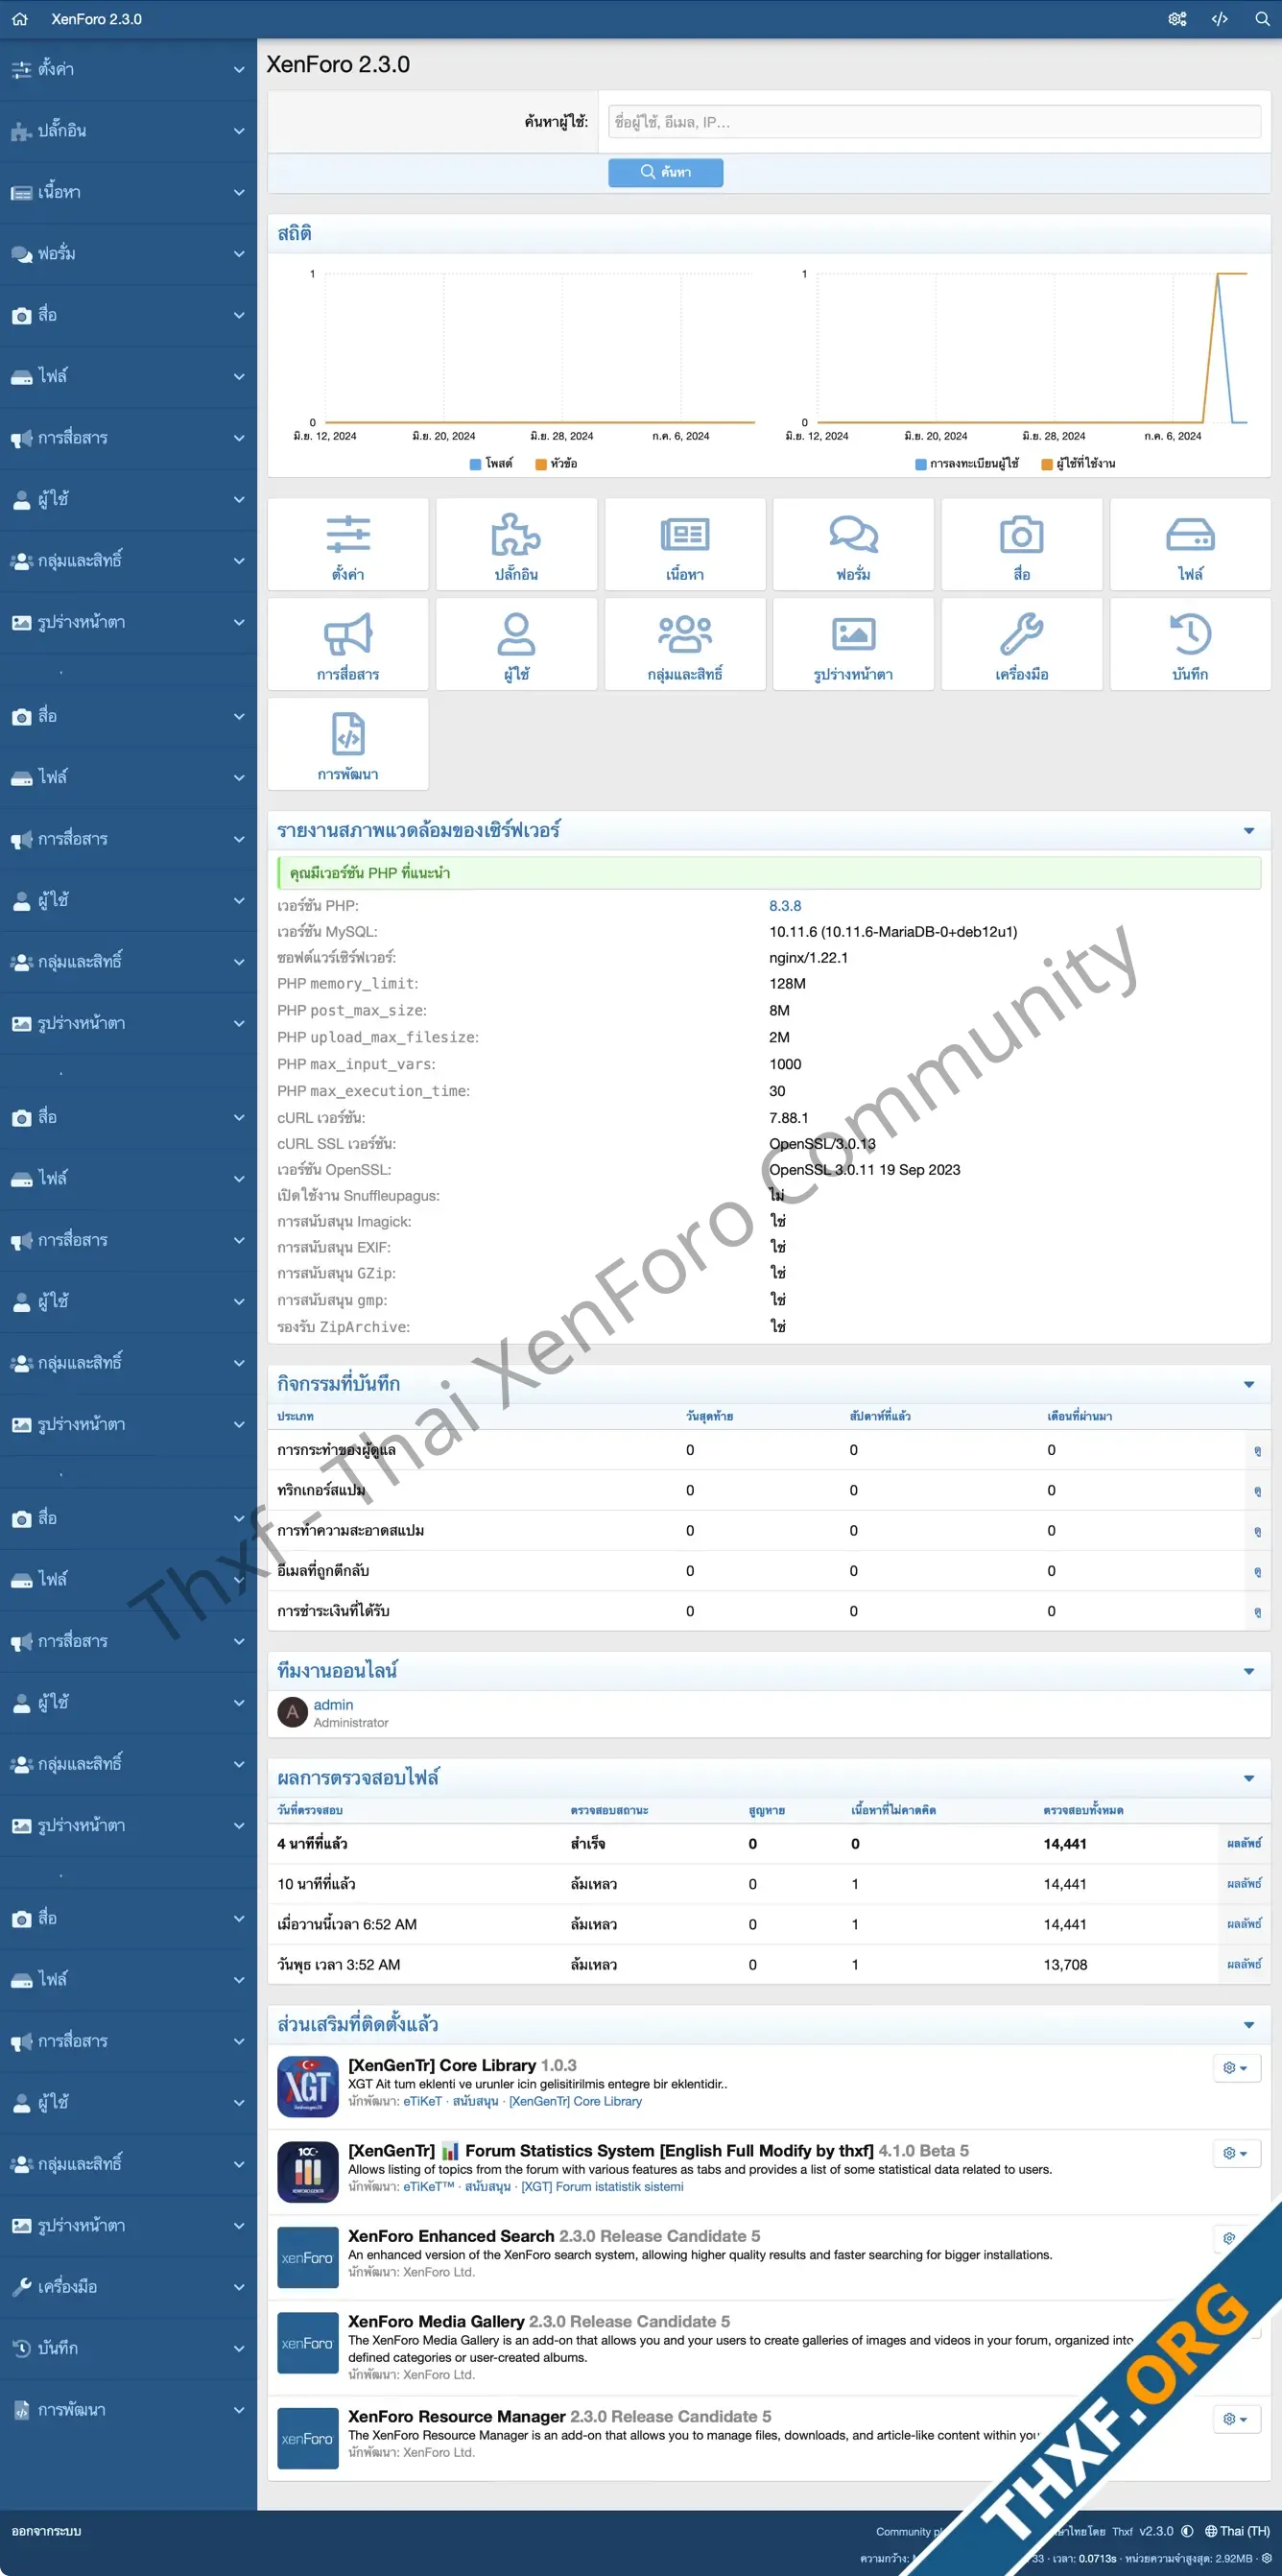Collapse the ผลการตรวจสอบไฟล์ block
This screenshot has height=2576, width=1282.
pyautogui.click(x=1249, y=1778)
